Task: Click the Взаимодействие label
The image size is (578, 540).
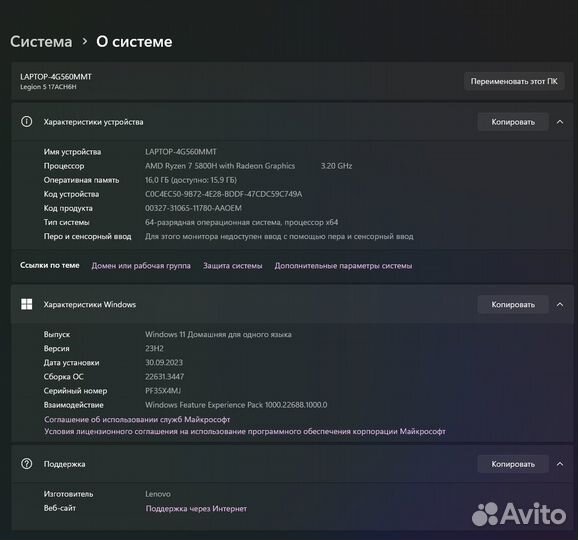Action: click(x=73, y=405)
